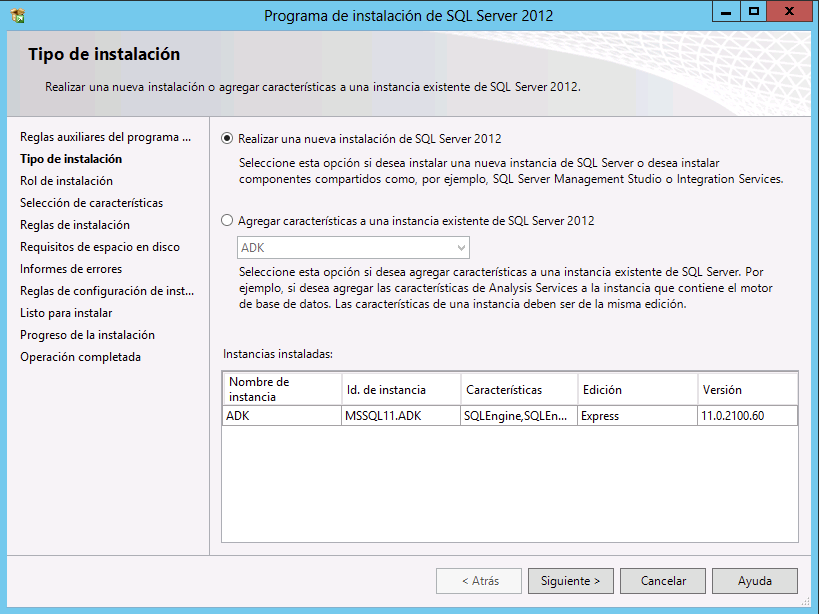
Task: Click Versión column header
Action: pos(747,389)
